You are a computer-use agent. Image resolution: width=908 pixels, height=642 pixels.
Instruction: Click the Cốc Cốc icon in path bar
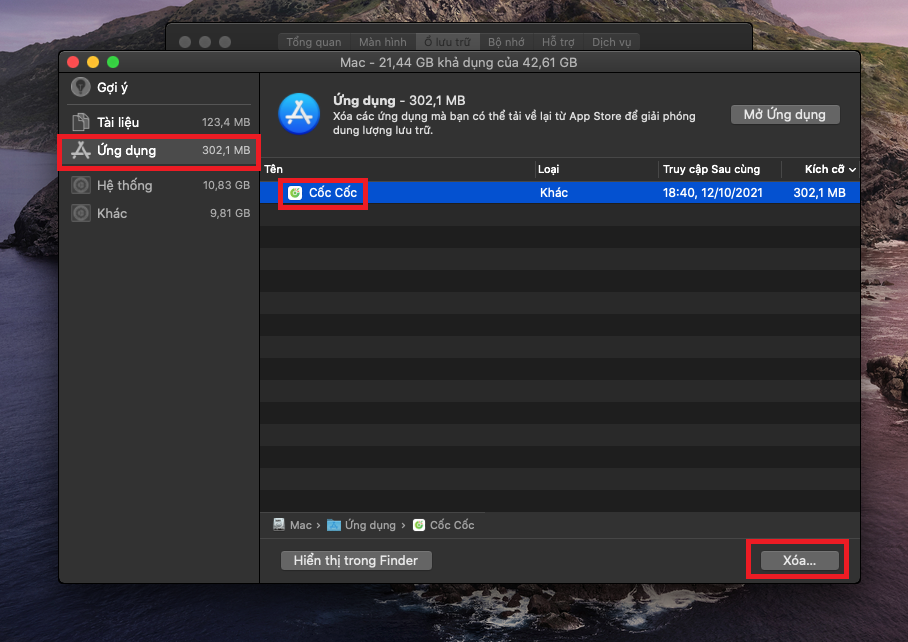[419, 525]
